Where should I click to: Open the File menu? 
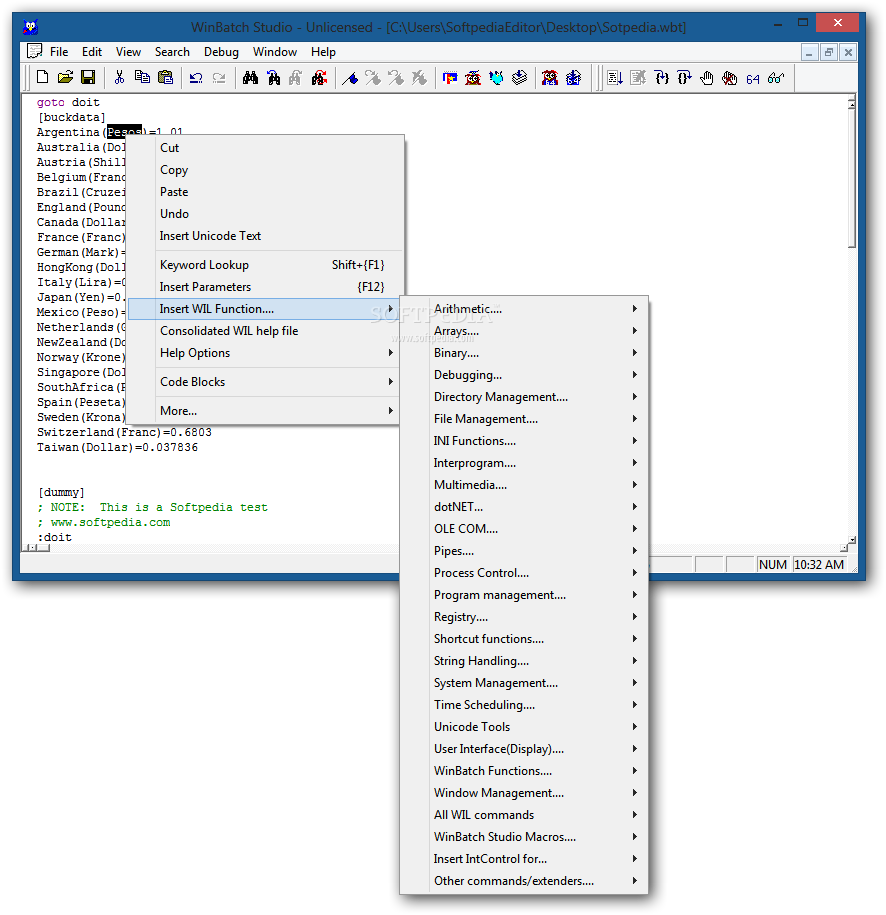(x=59, y=52)
